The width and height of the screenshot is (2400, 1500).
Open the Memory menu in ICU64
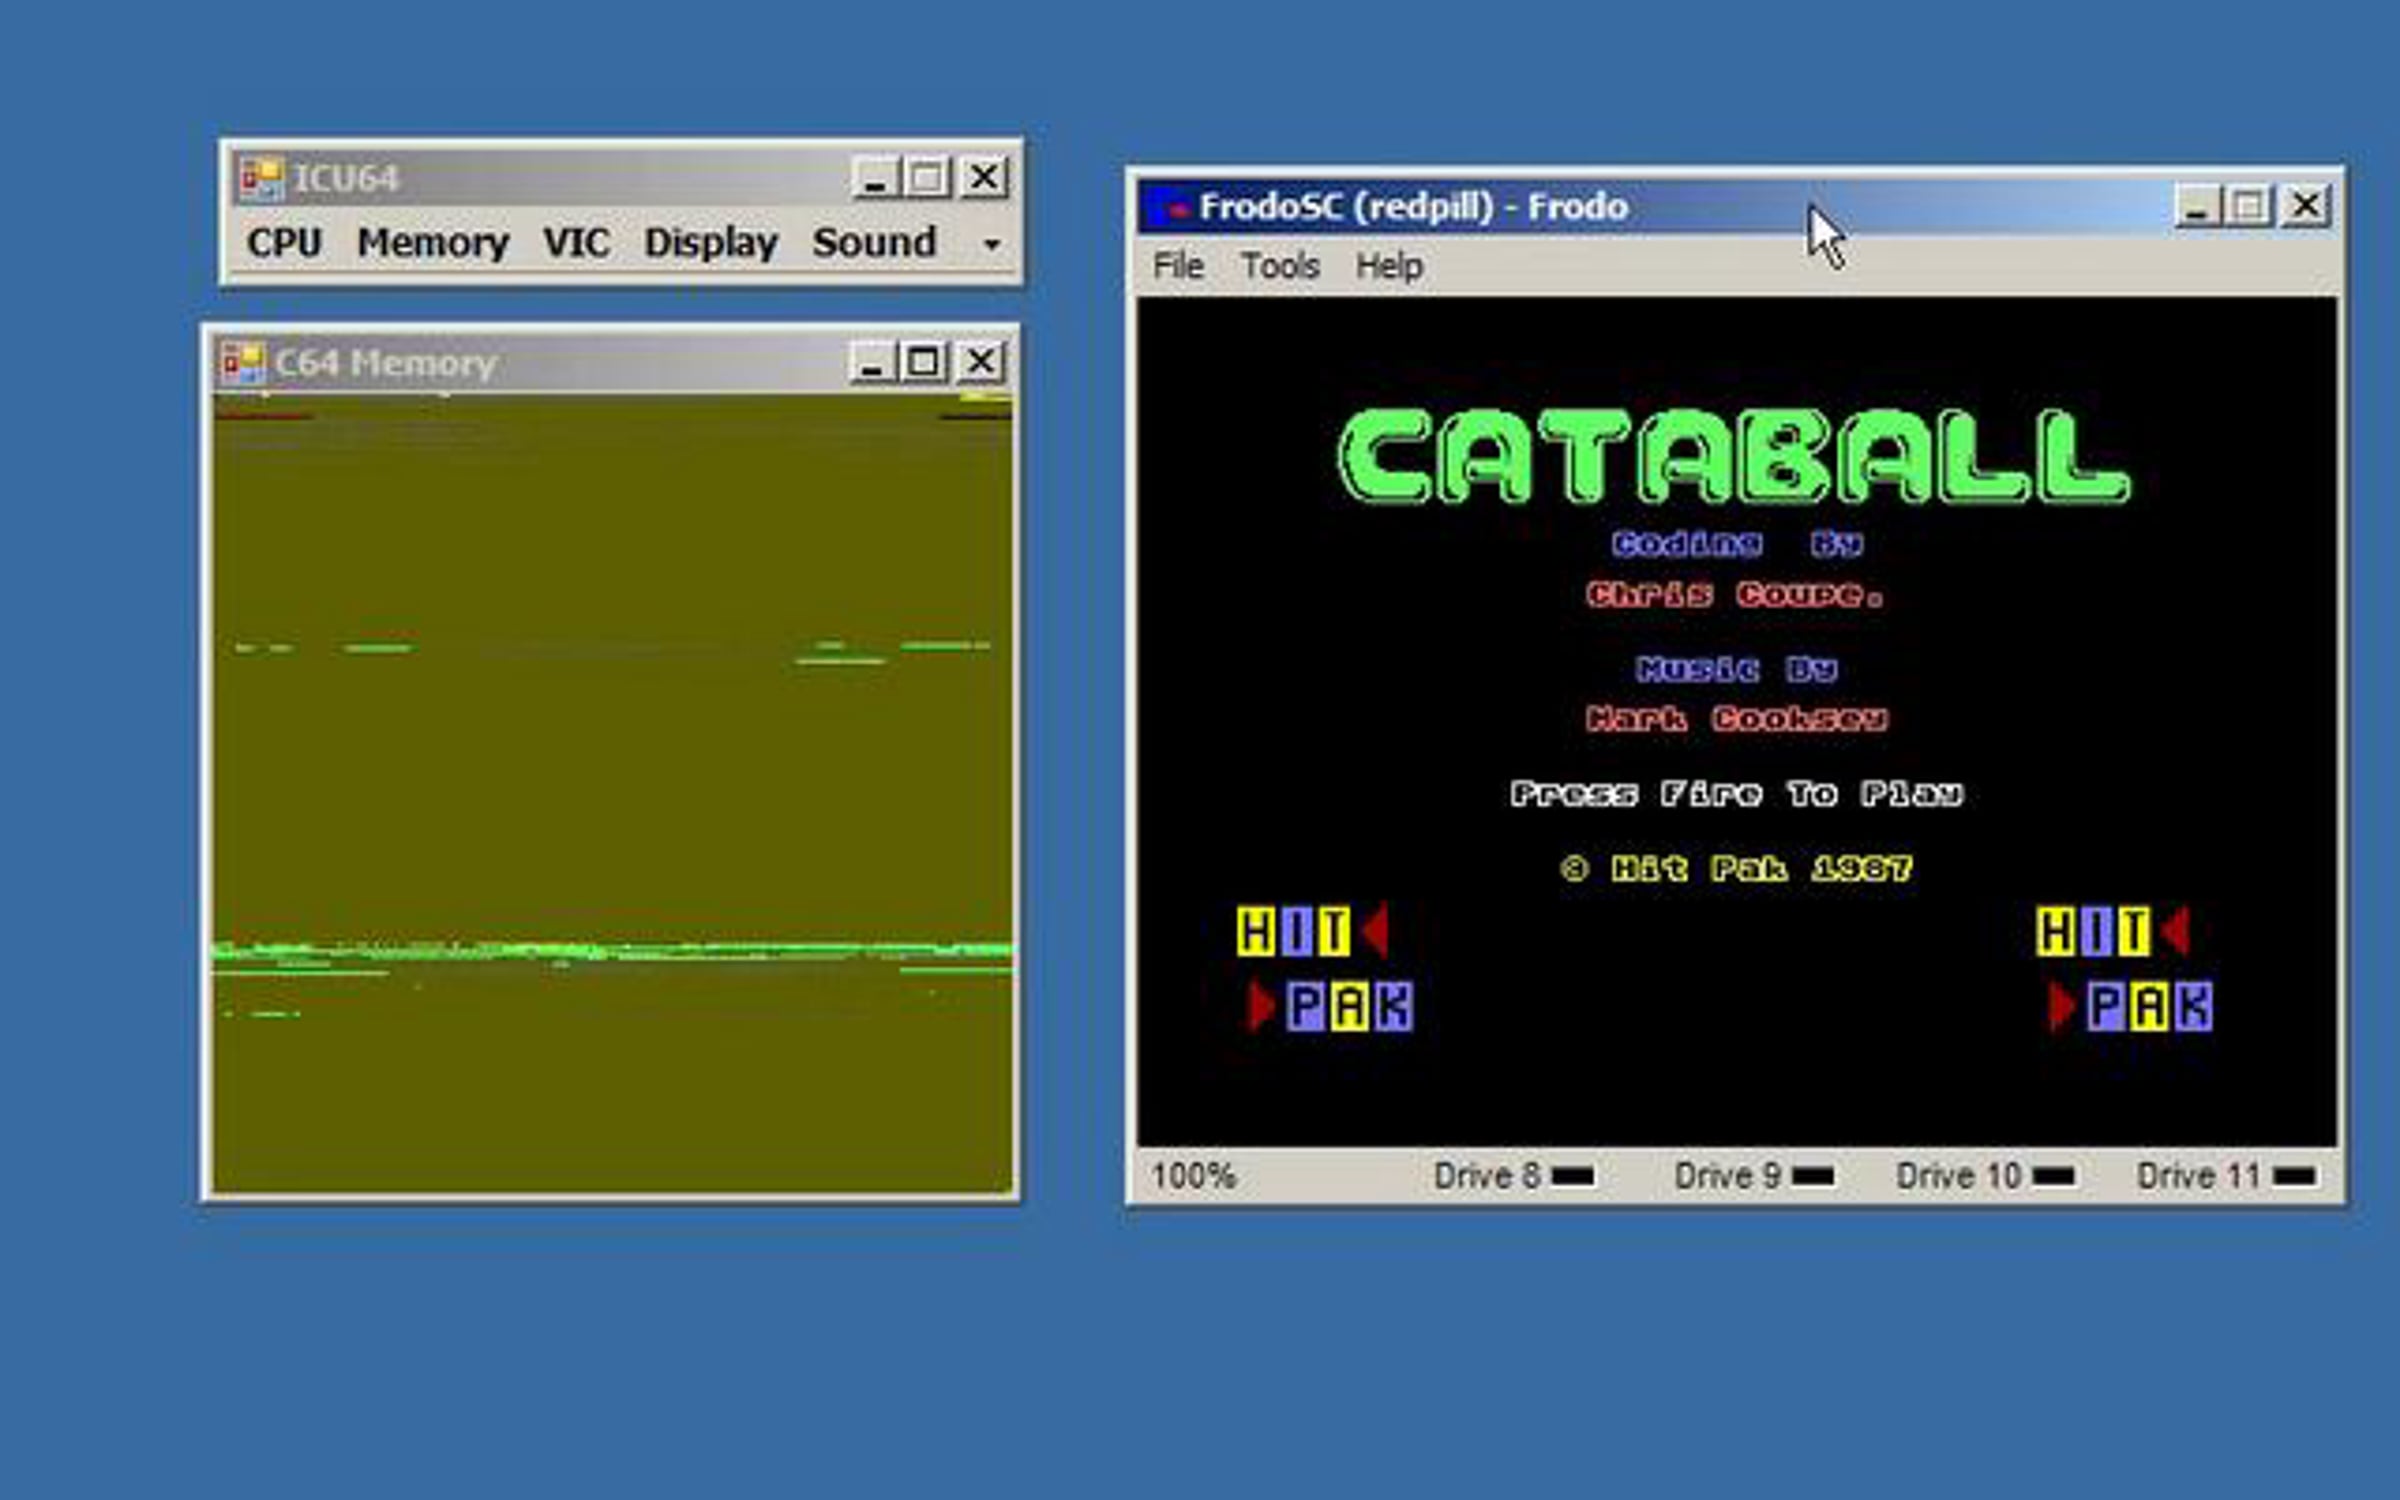(x=433, y=242)
